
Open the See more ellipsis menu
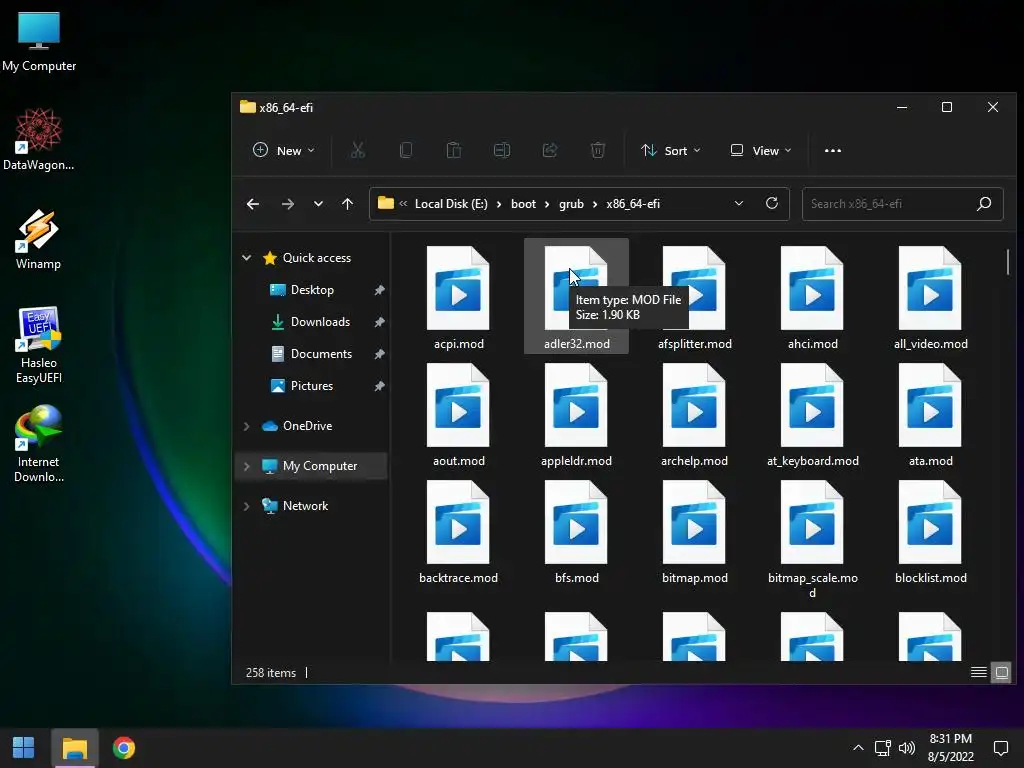click(x=832, y=150)
